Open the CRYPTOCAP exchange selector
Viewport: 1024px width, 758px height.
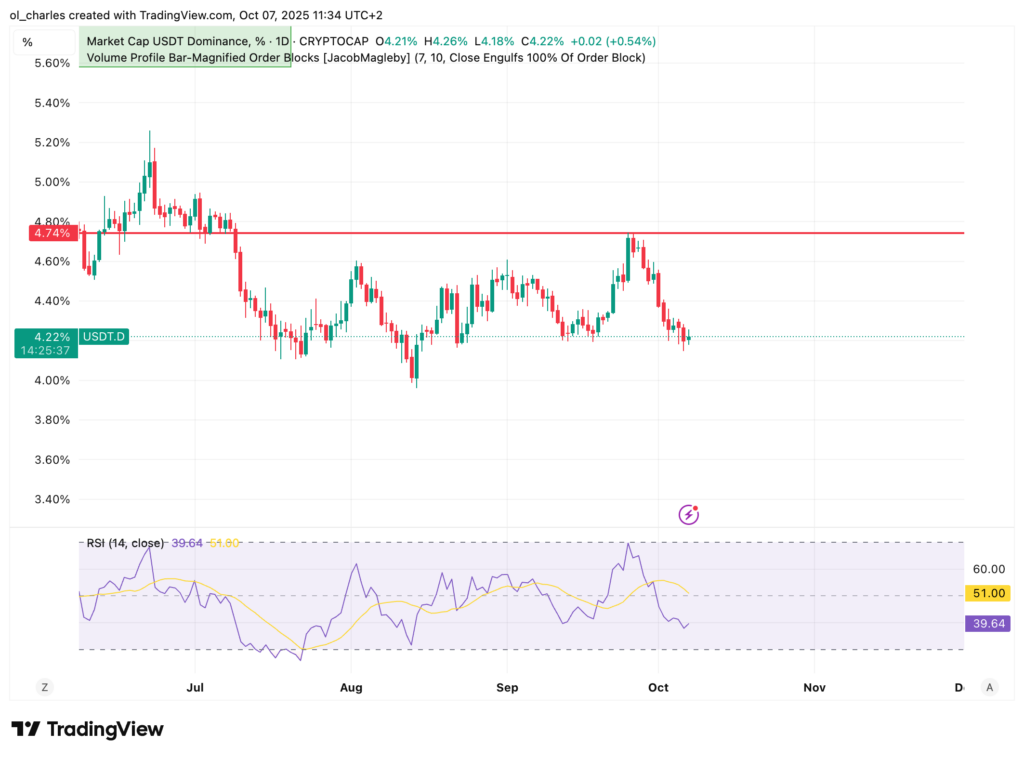[333, 42]
